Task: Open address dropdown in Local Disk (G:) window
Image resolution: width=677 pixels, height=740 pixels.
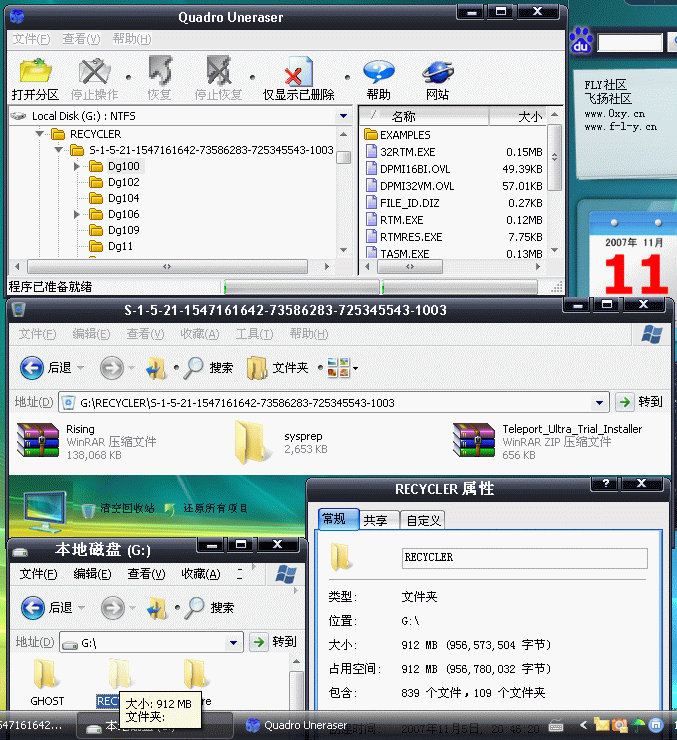Action: [x=233, y=643]
